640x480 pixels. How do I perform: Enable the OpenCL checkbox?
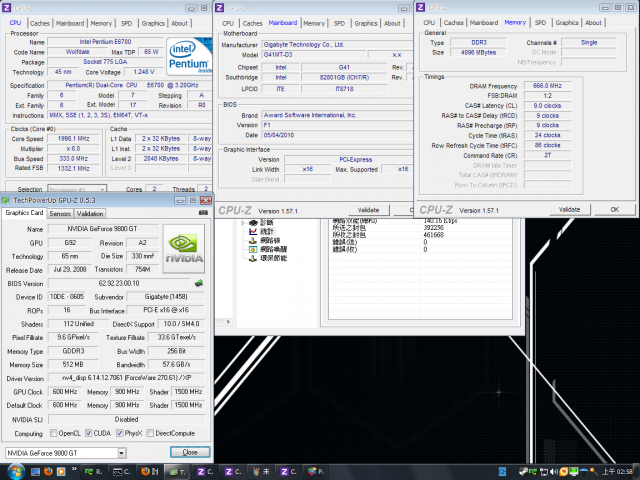click(x=53, y=433)
